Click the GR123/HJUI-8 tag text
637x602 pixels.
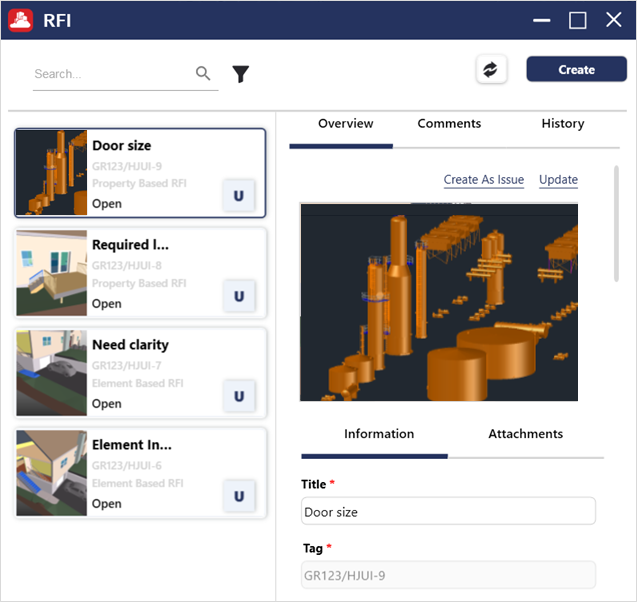click(127, 266)
